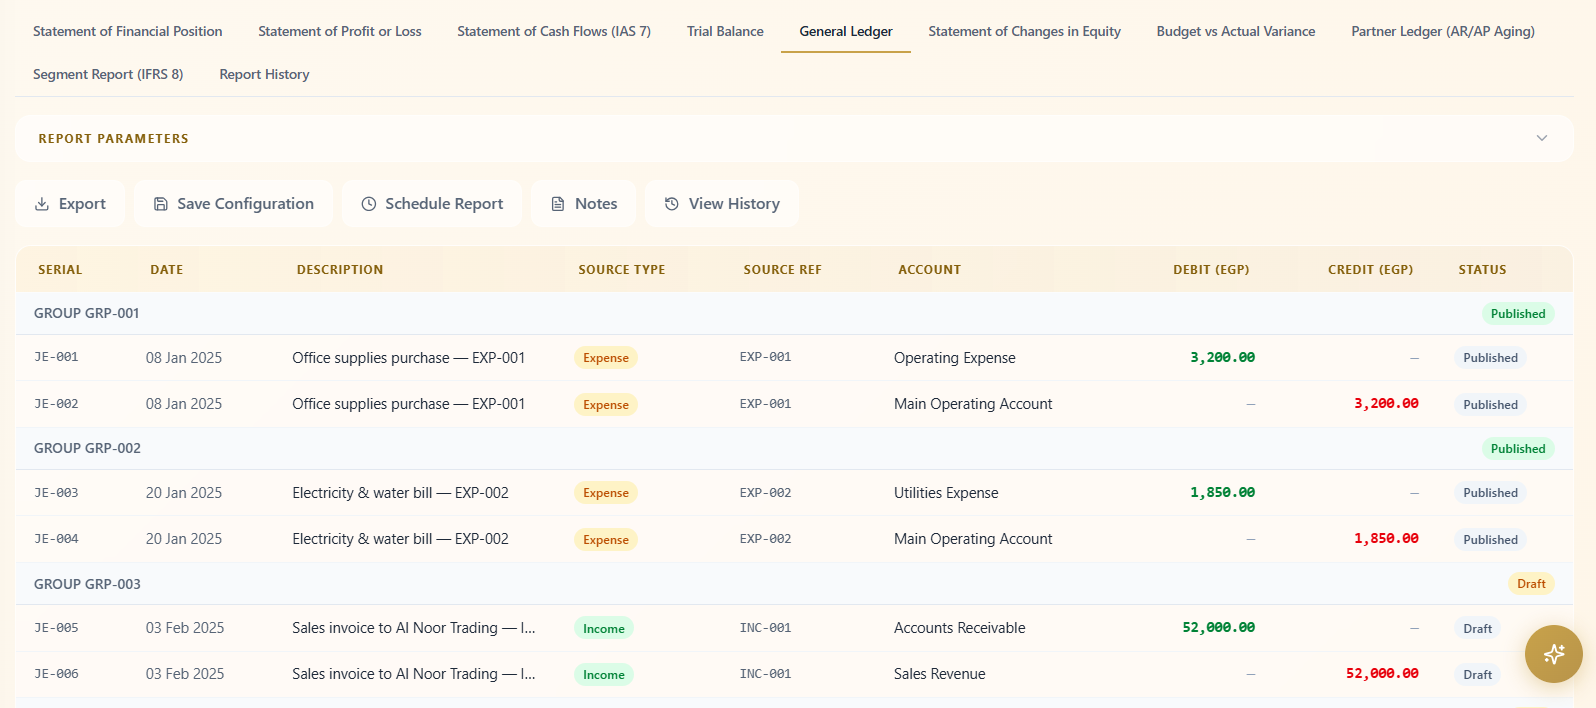Screen dimensions: 1596x708
Task: Click the Published badge on GROUP GRP-001
Action: click(1517, 314)
